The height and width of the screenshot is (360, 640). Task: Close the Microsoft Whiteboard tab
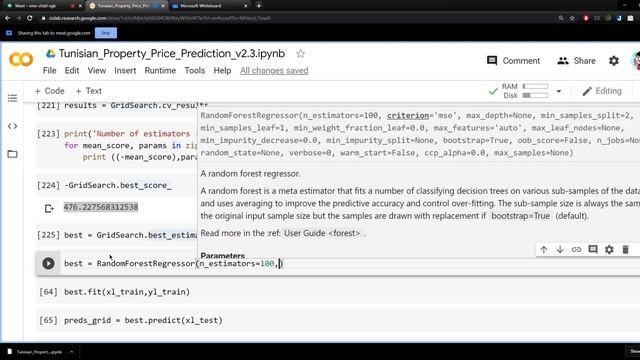pyautogui.click(x=245, y=6)
